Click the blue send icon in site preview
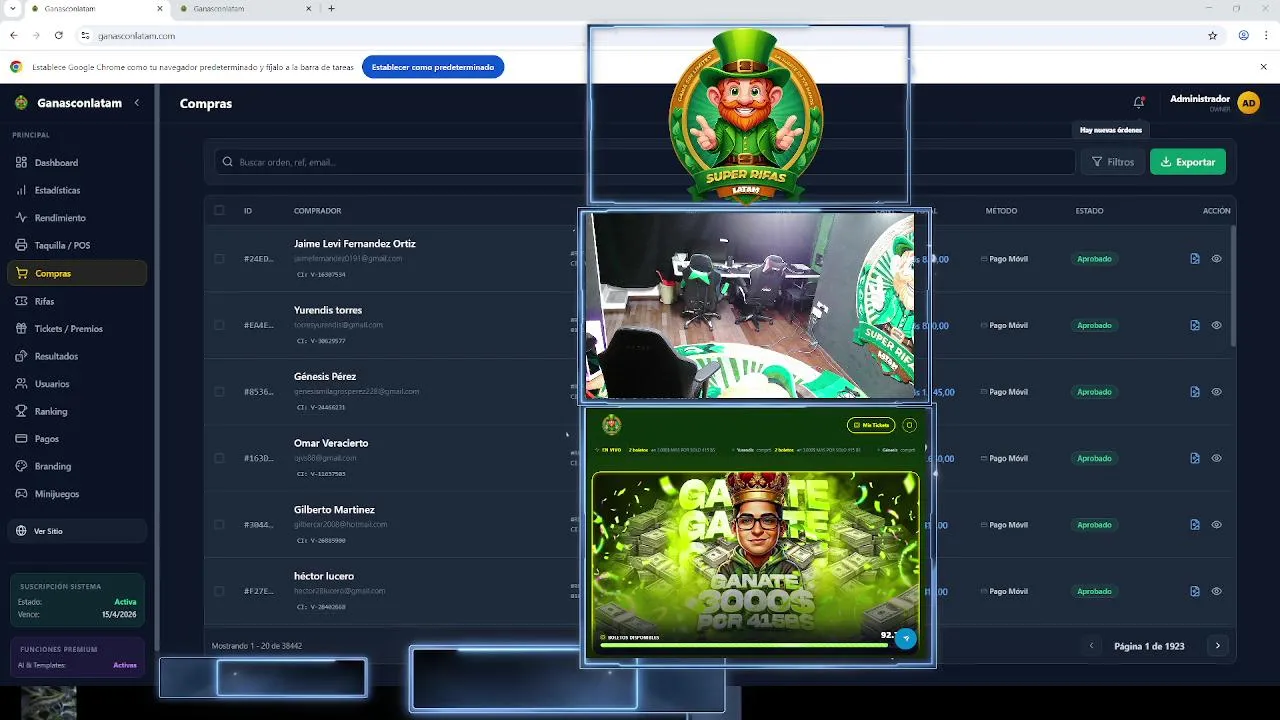 click(906, 638)
